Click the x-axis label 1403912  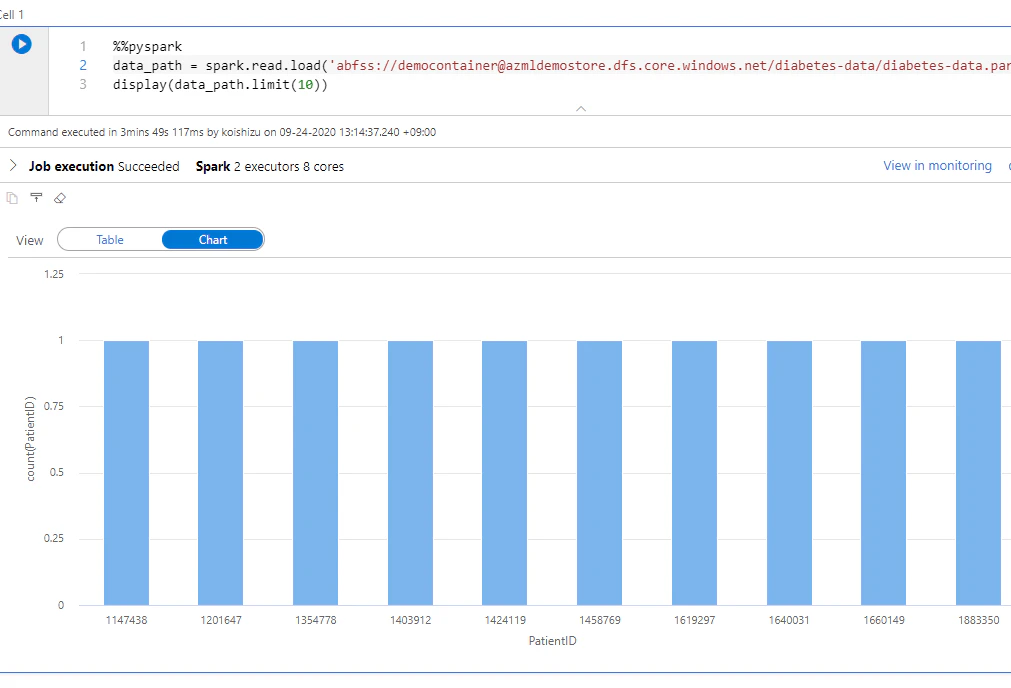410,620
